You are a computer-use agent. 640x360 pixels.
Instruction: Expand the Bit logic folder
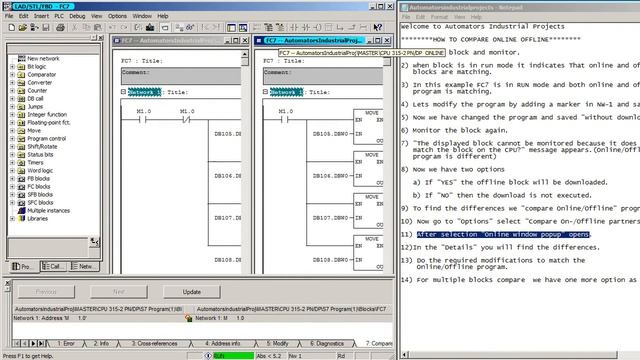pos(12,67)
